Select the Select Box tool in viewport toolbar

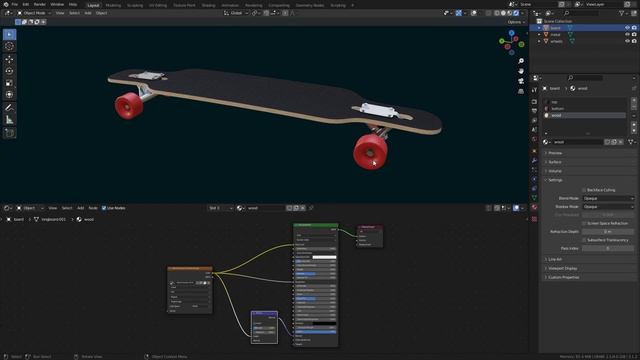pyautogui.click(x=9, y=35)
